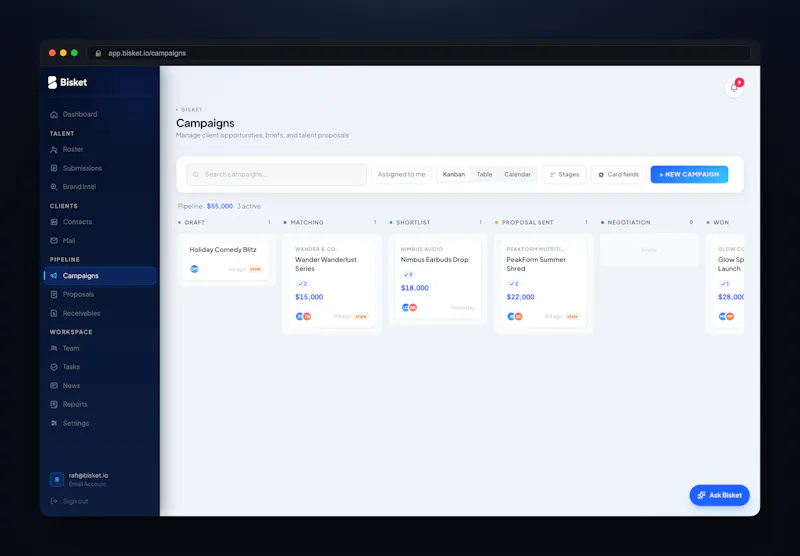This screenshot has height=556, width=800.
Task: Click the $18,000 campaign value
Action: coord(415,288)
